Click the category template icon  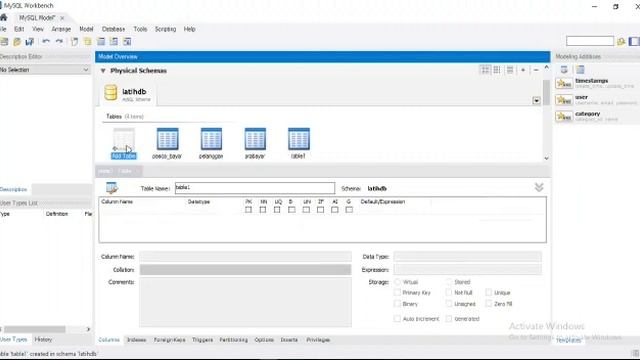(564, 117)
